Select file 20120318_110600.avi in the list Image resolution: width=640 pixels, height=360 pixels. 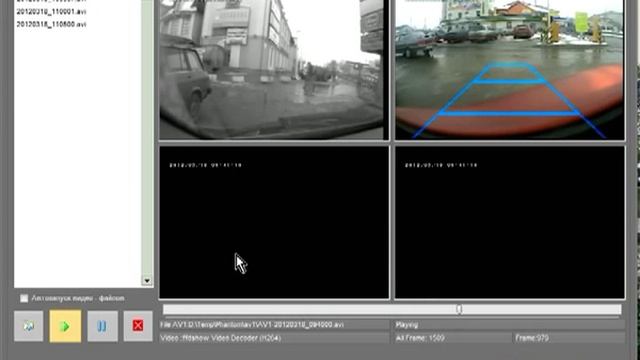click(51, 24)
